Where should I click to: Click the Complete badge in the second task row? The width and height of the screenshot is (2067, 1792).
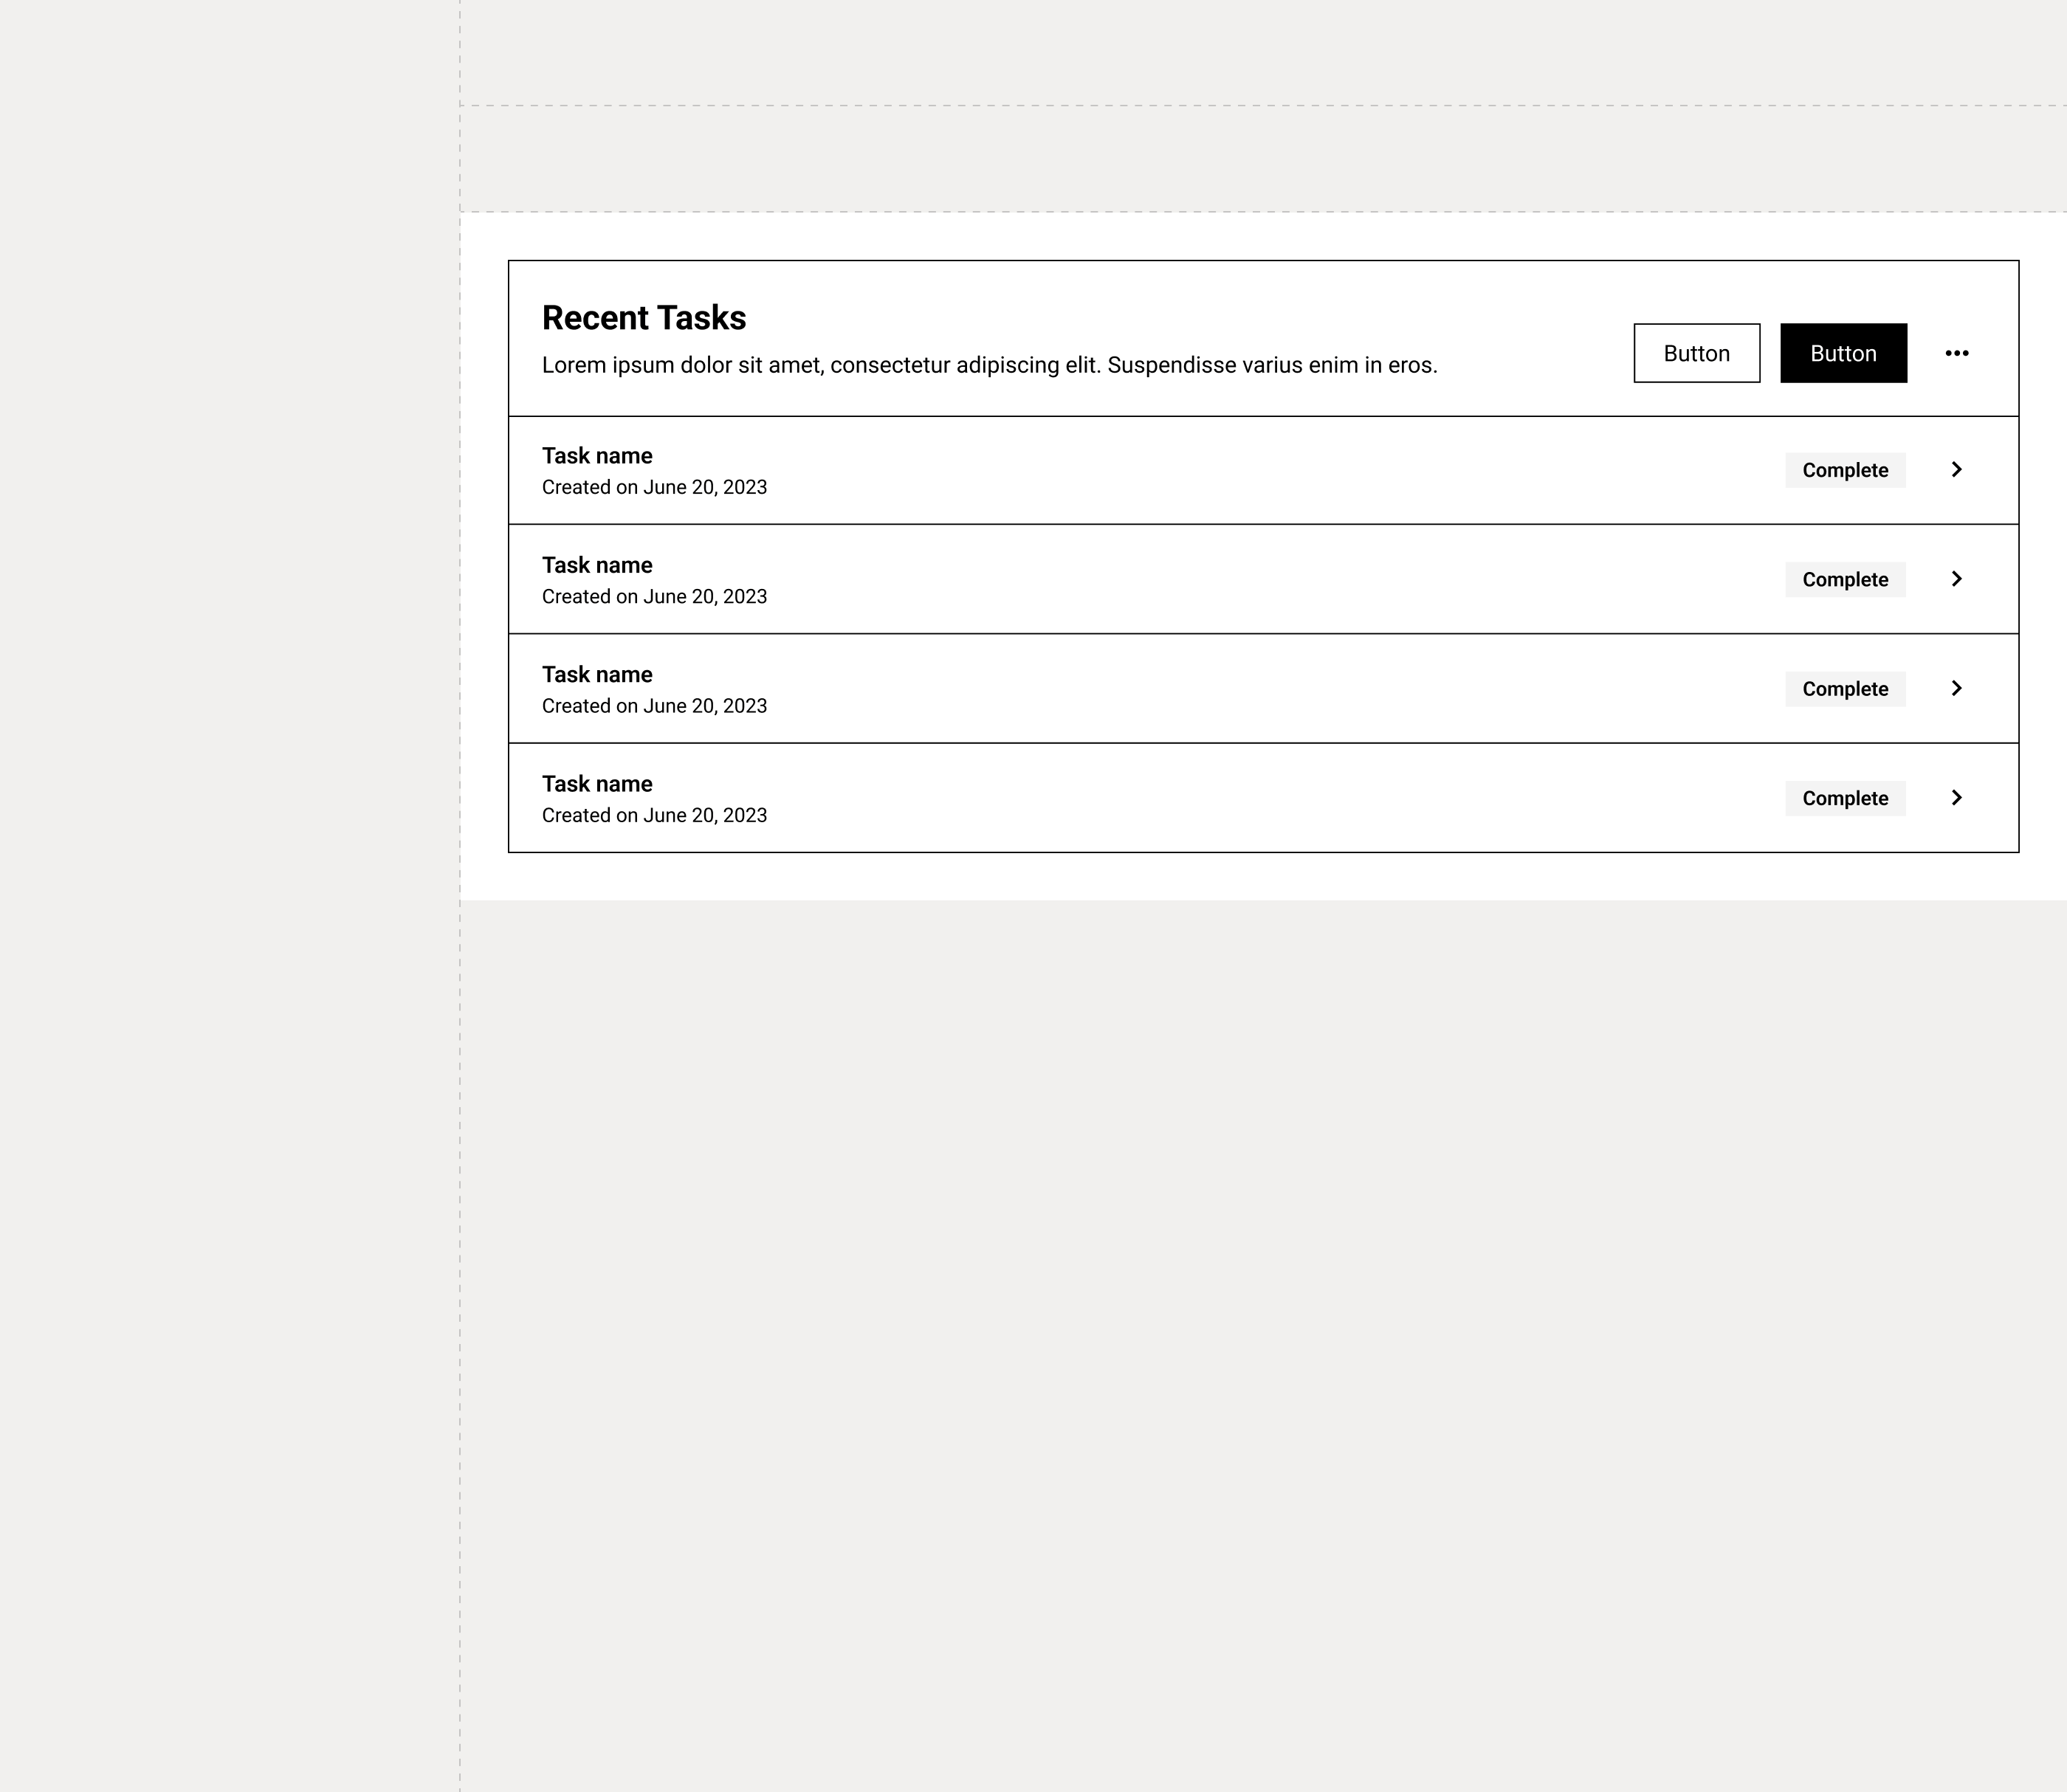[1845, 580]
